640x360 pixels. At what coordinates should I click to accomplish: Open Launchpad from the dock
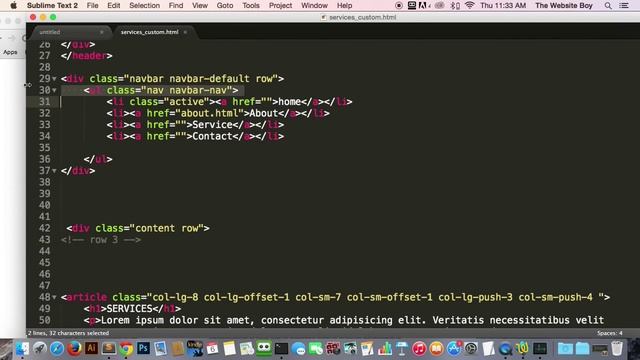(x=40, y=348)
